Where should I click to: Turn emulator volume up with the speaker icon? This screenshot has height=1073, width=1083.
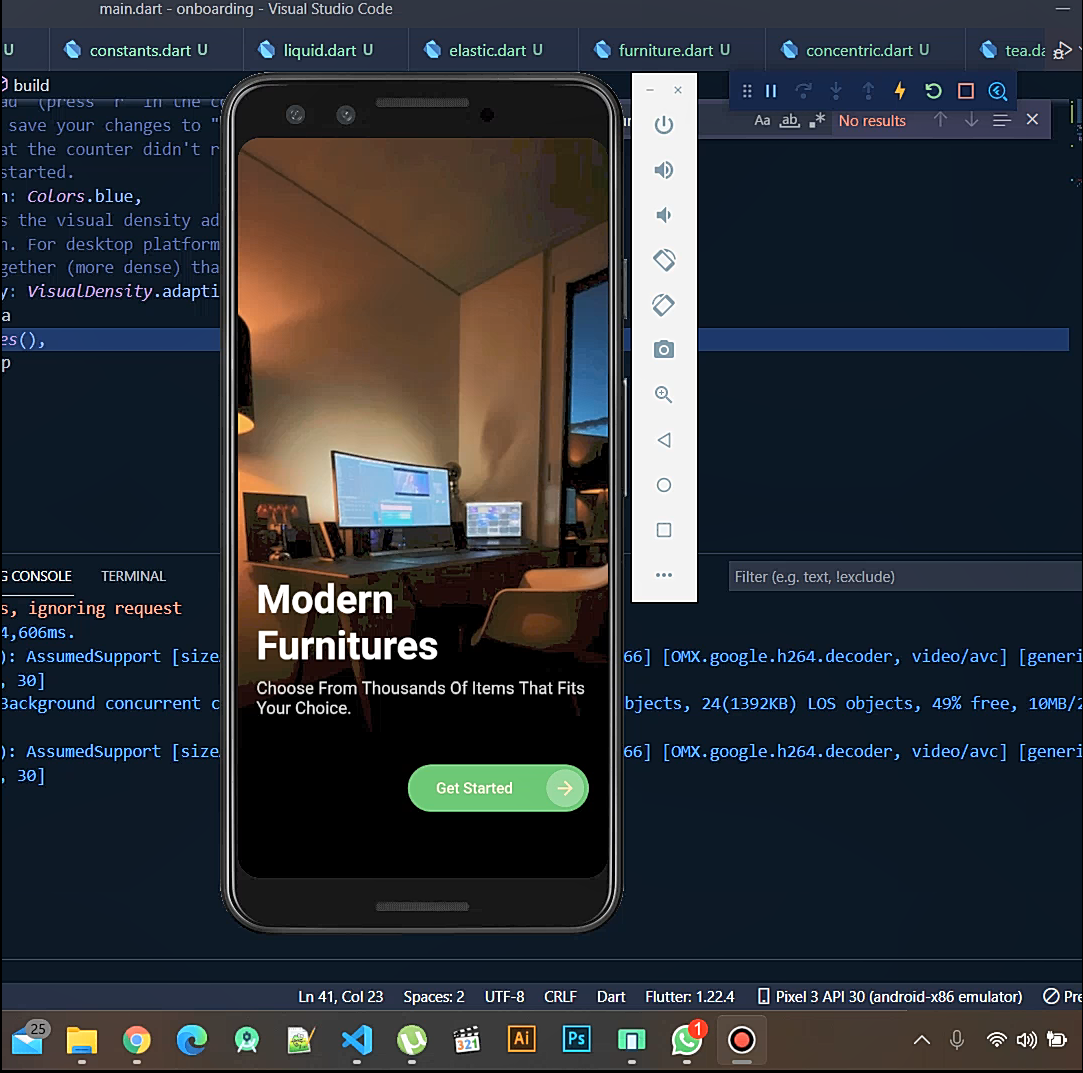coord(663,170)
